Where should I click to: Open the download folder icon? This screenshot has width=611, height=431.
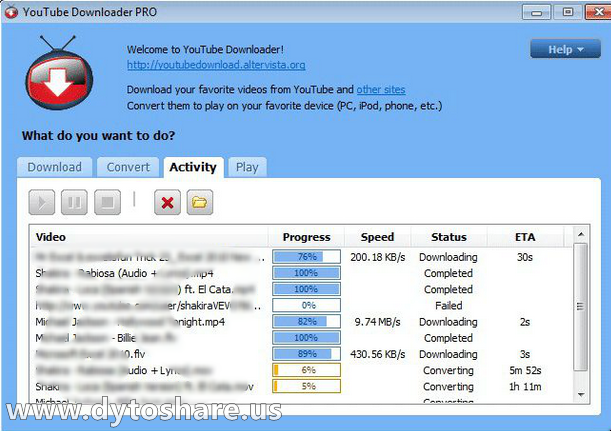200,203
